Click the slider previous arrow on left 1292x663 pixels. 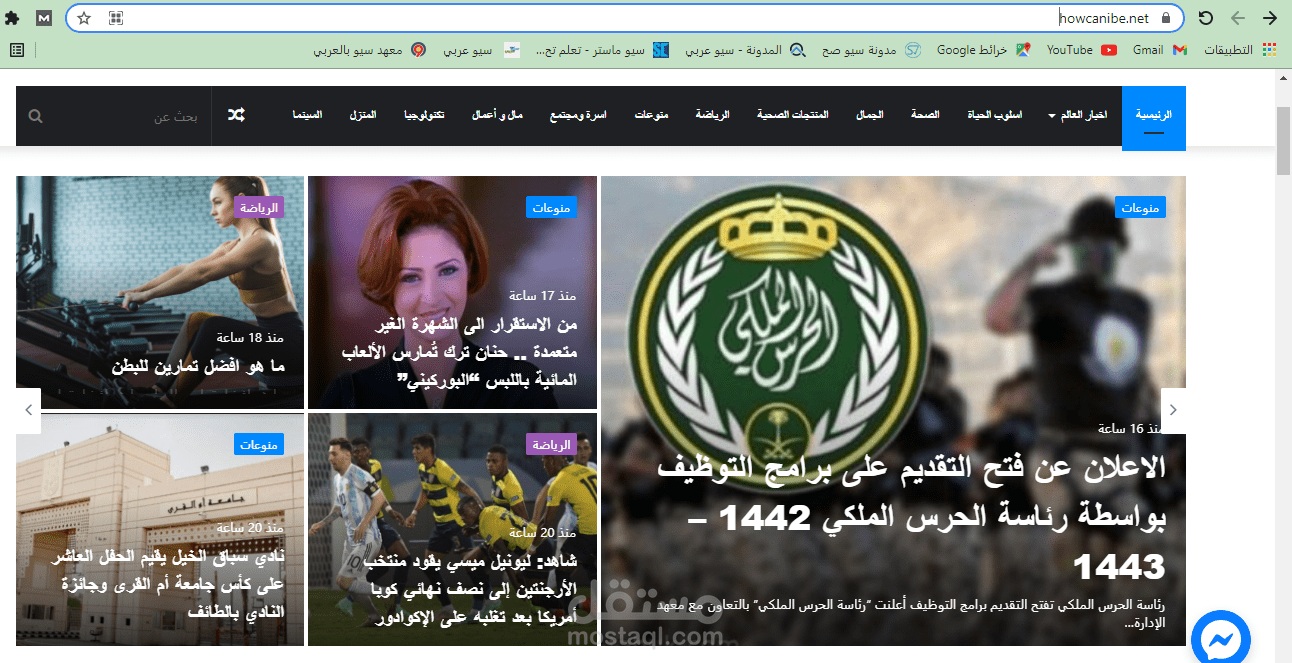point(28,410)
